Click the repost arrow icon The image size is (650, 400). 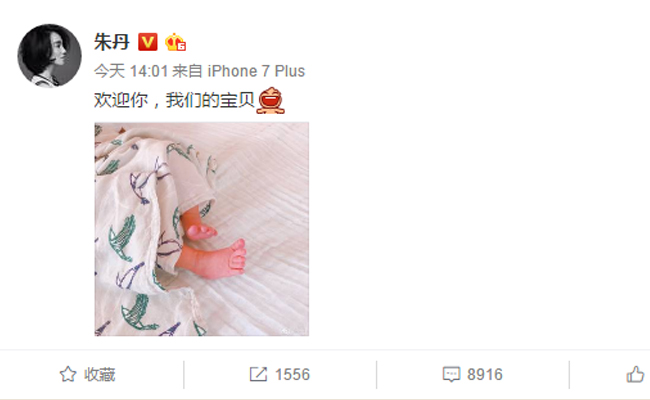point(258,374)
